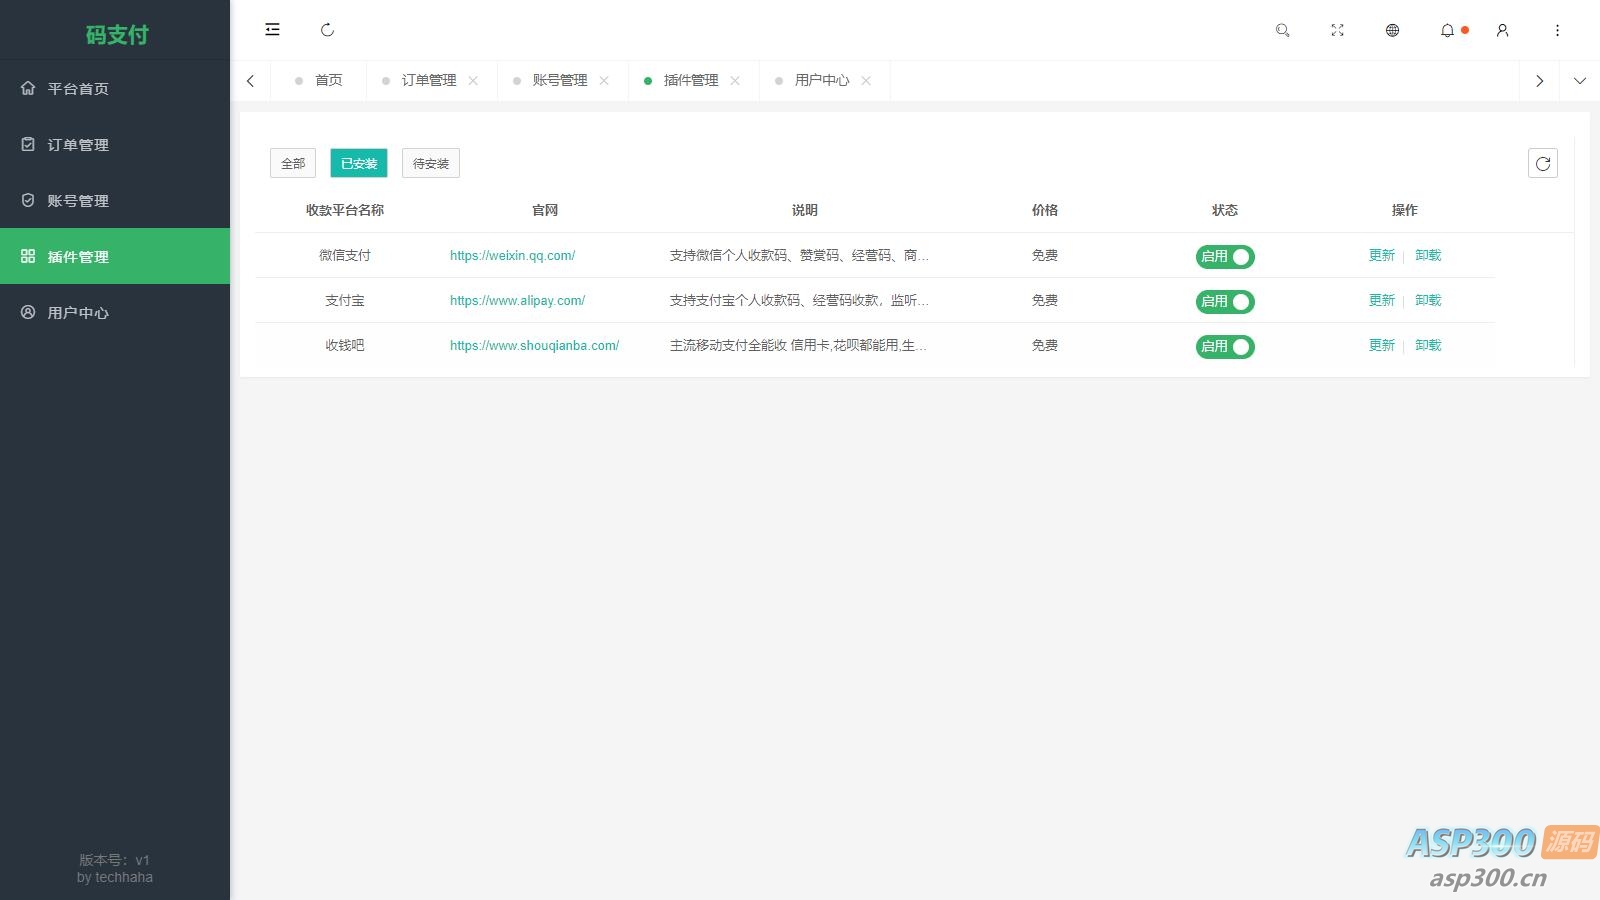Close the 插件管理 tab
Viewport: 1600px width, 900px height.
(735, 80)
